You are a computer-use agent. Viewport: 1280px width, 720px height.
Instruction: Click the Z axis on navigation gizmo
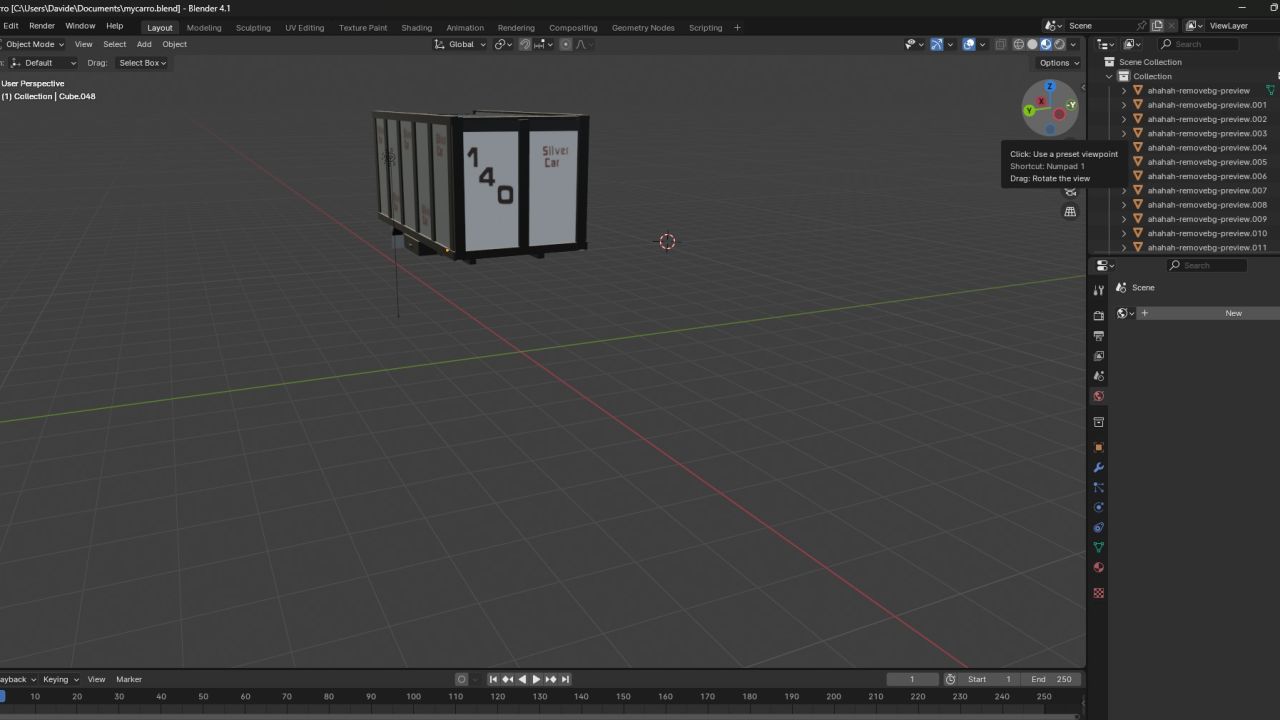pyautogui.click(x=1050, y=87)
